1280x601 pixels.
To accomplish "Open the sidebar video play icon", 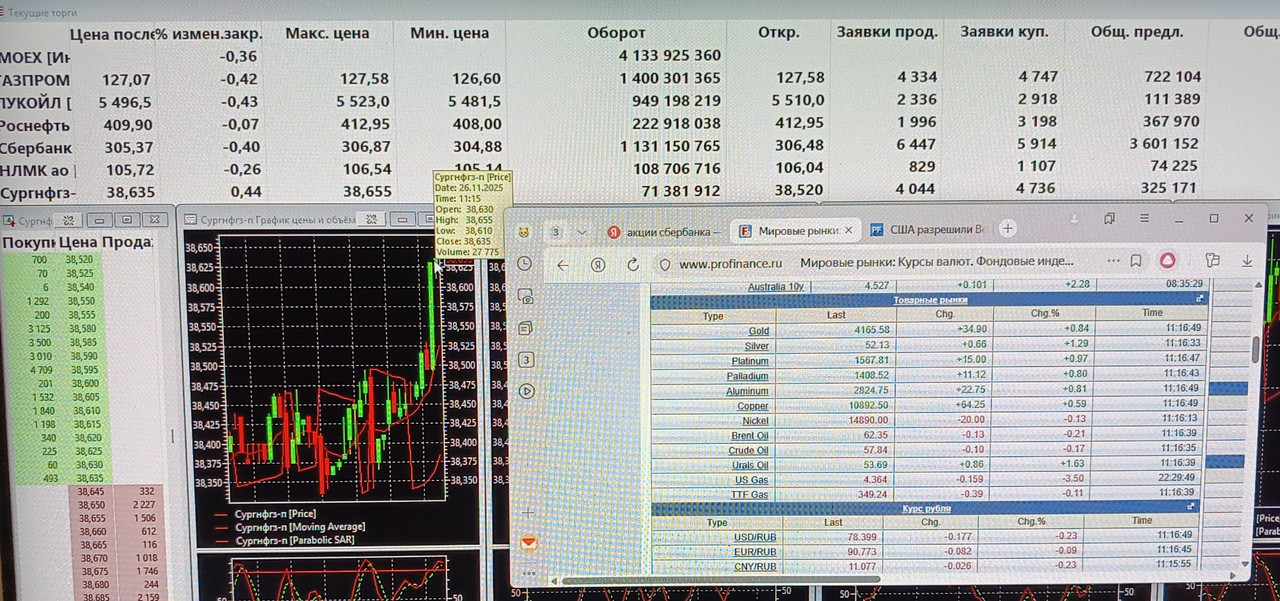I will tap(527, 391).
